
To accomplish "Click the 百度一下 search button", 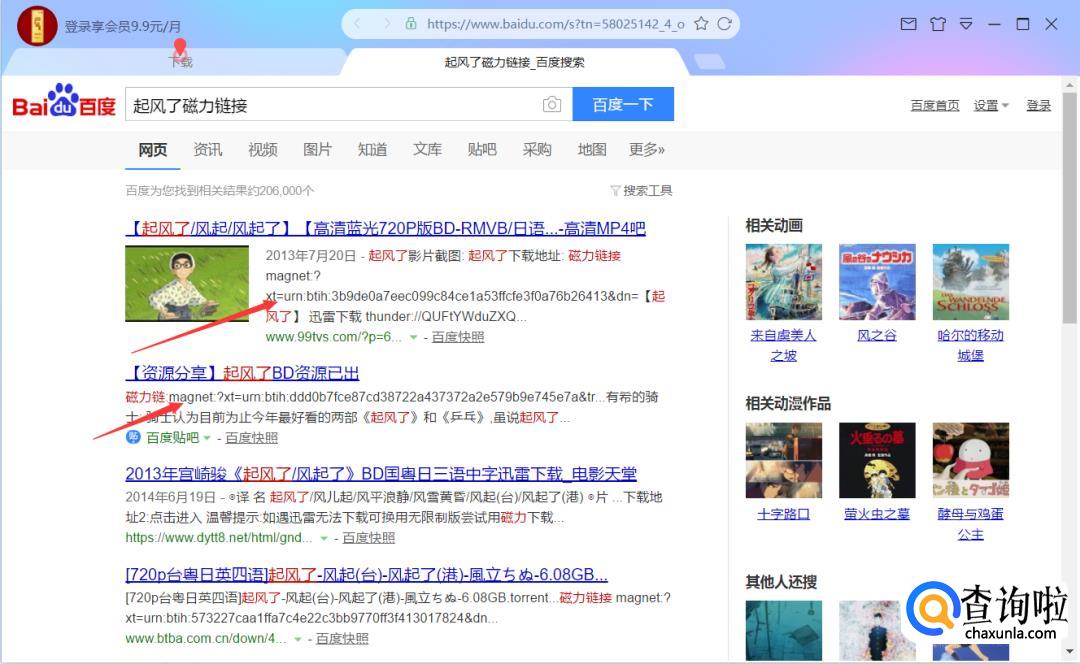I will 623,104.
